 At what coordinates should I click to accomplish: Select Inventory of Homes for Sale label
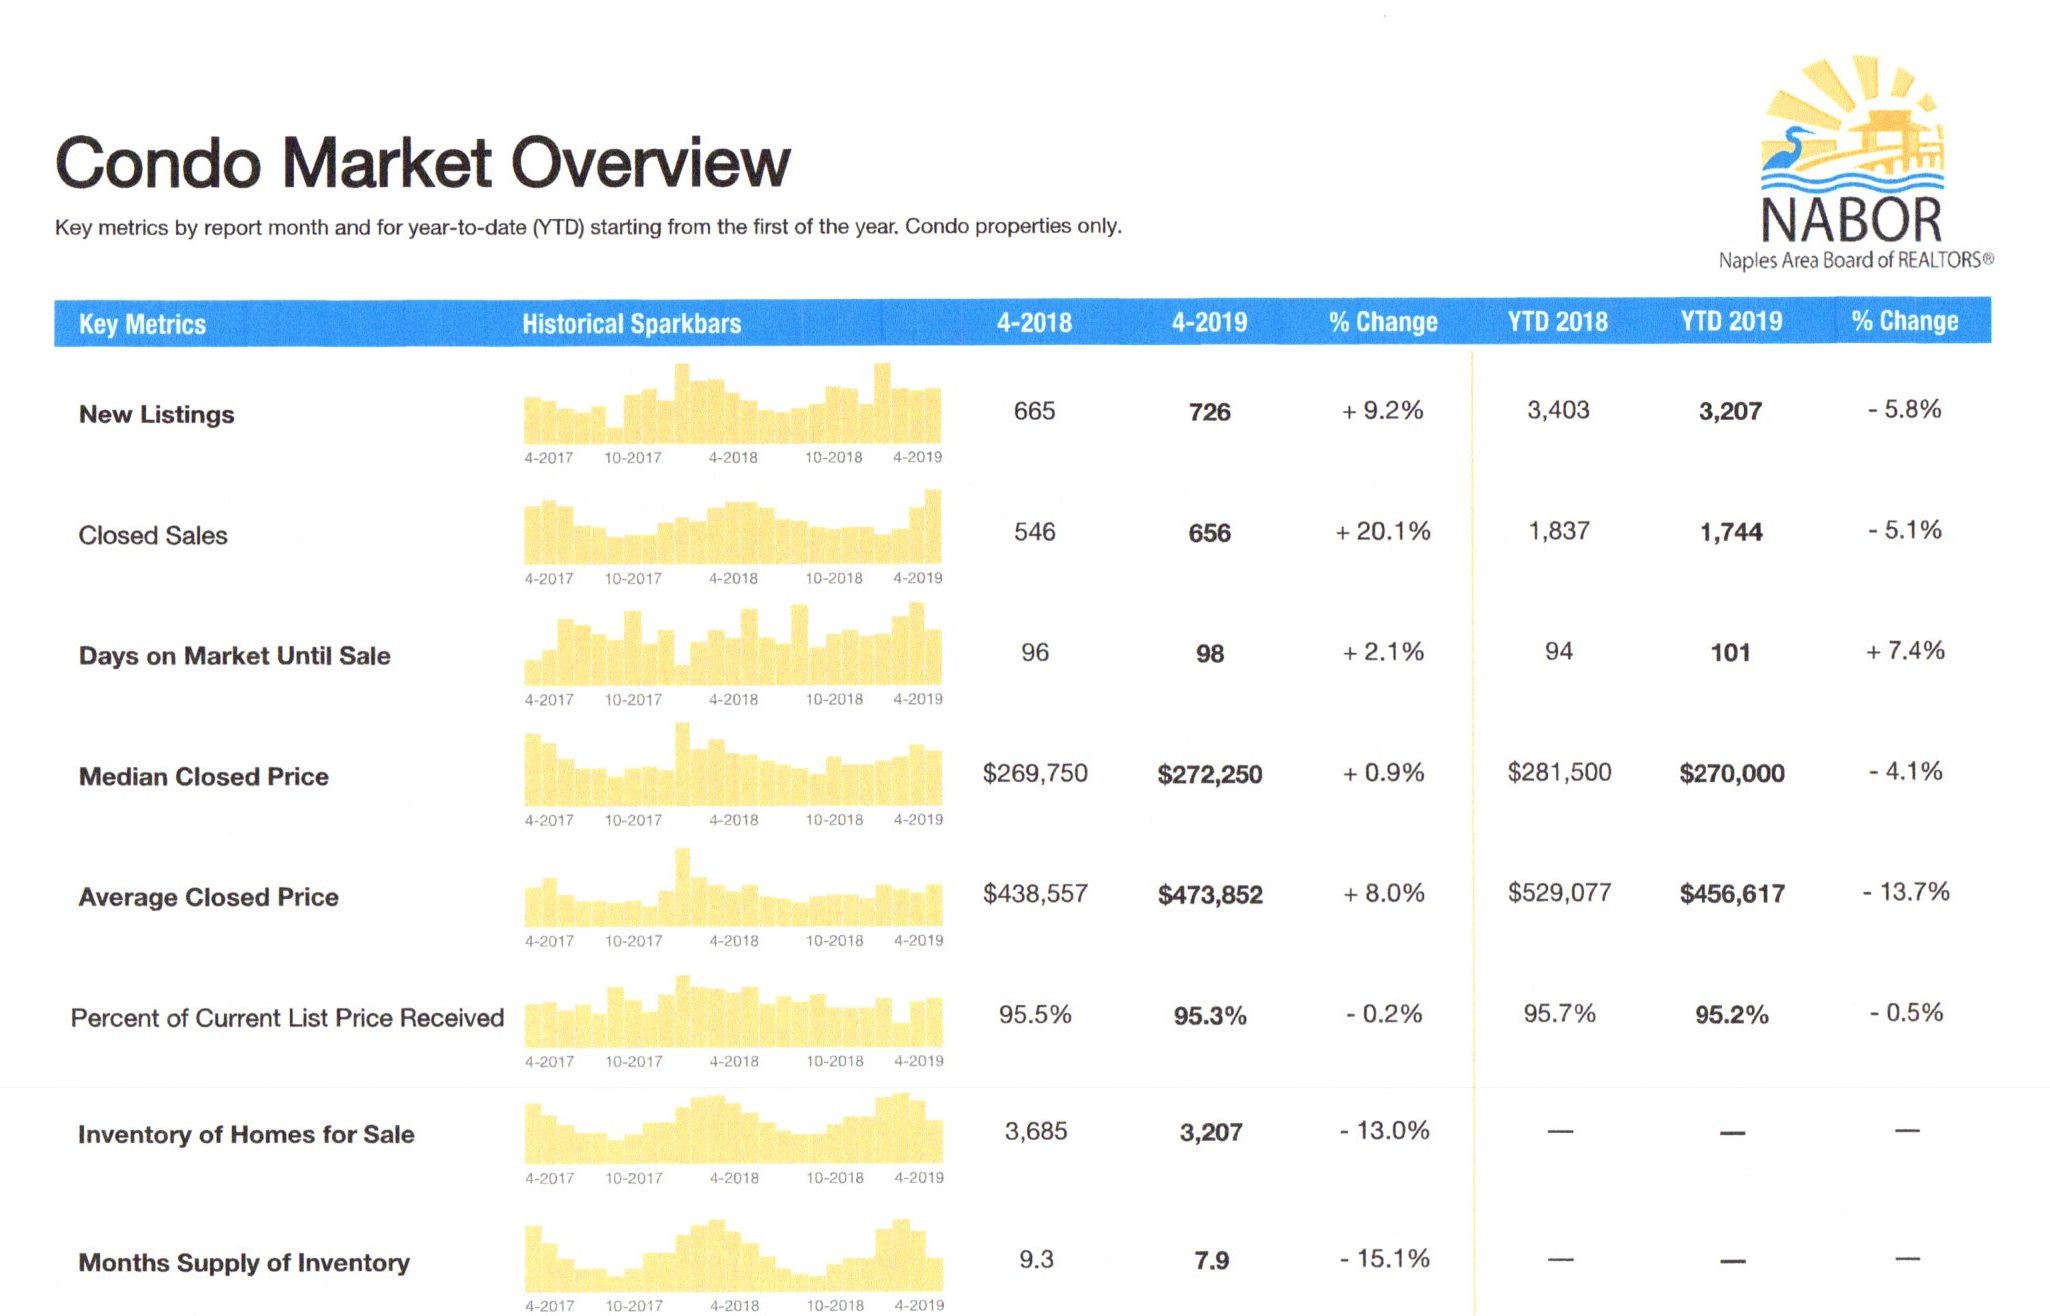(x=246, y=1134)
